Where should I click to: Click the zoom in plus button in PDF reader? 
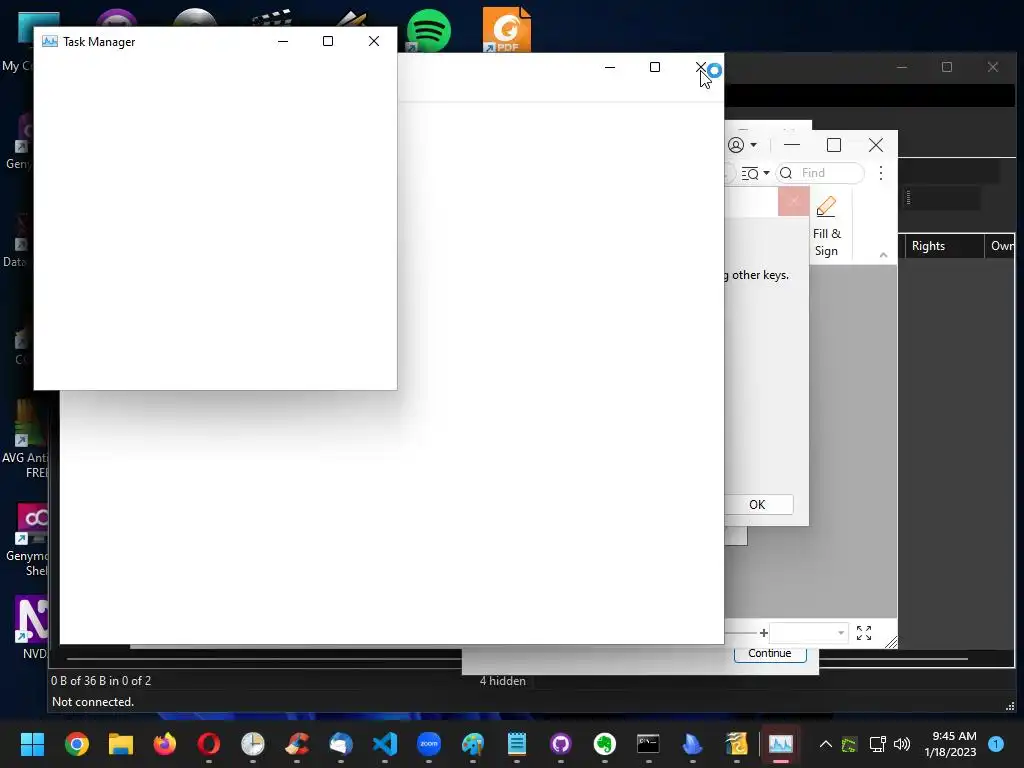pos(763,633)
